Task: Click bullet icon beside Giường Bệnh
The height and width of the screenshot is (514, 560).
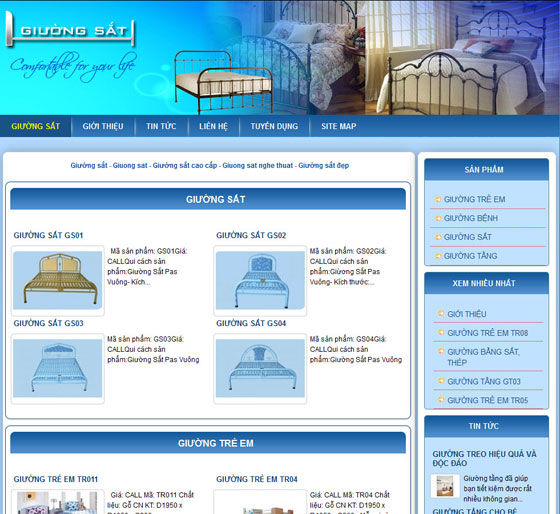Action: [438, 218]
